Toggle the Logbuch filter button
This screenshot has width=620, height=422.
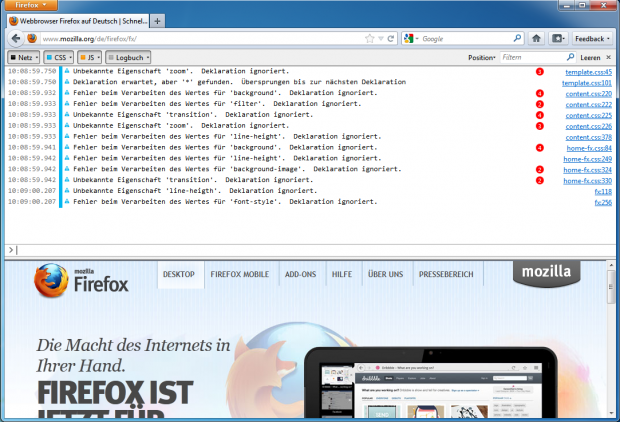126,57
